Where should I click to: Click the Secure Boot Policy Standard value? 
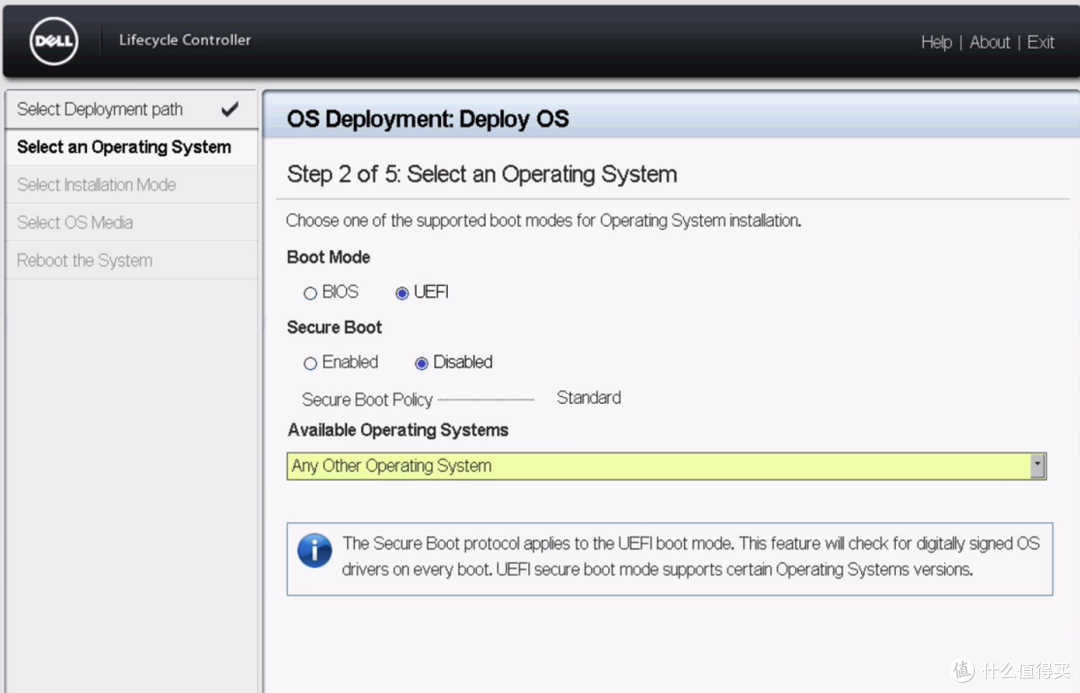(588, 398)
